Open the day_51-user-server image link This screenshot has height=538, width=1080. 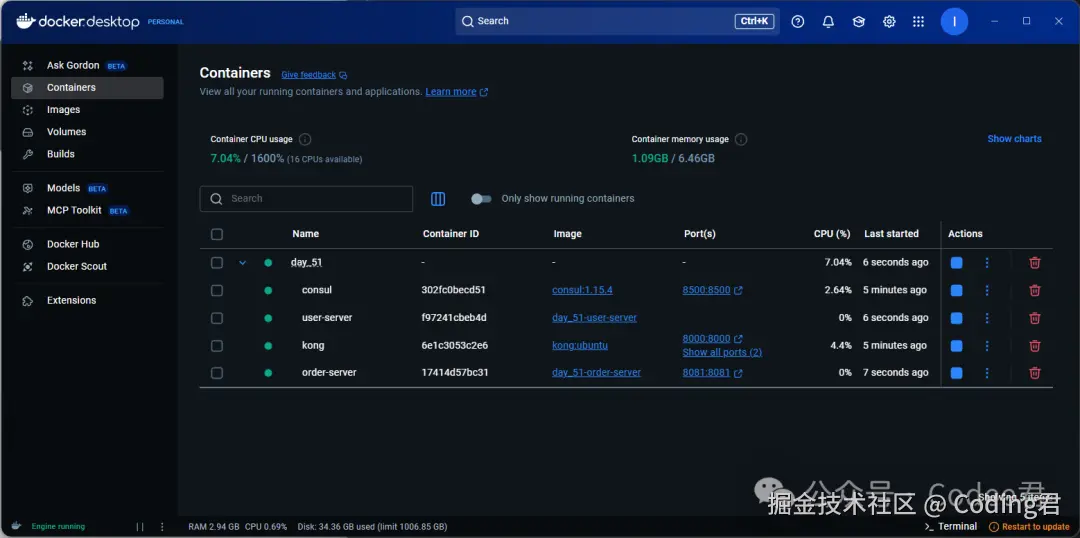click(594, 318)
